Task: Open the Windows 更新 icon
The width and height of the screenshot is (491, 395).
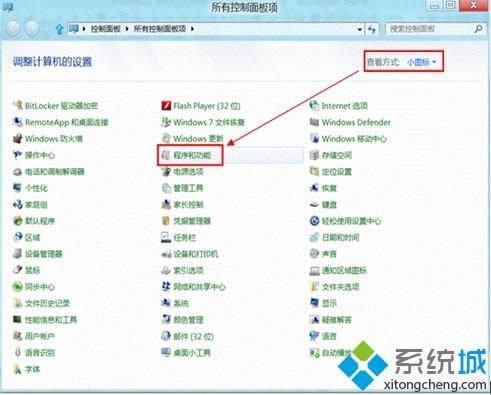Action: click(166, 138)
